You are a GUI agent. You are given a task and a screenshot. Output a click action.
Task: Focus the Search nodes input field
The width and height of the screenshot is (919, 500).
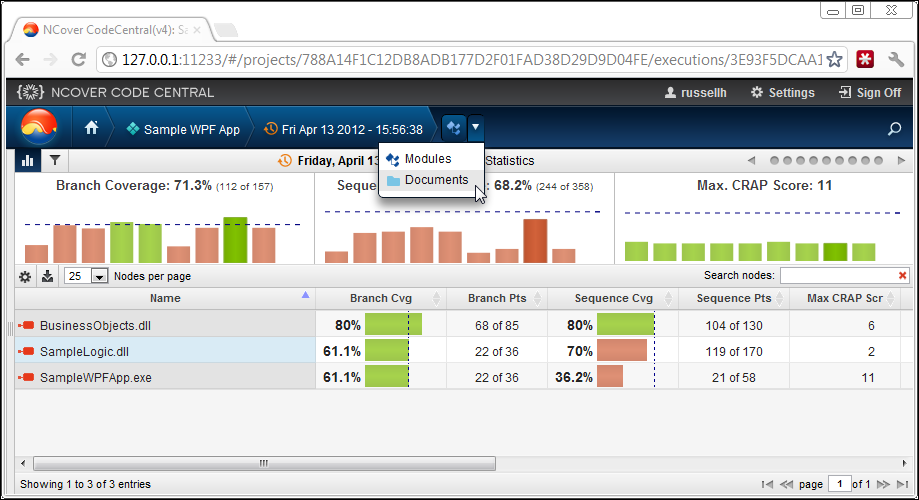pos(839,275)
